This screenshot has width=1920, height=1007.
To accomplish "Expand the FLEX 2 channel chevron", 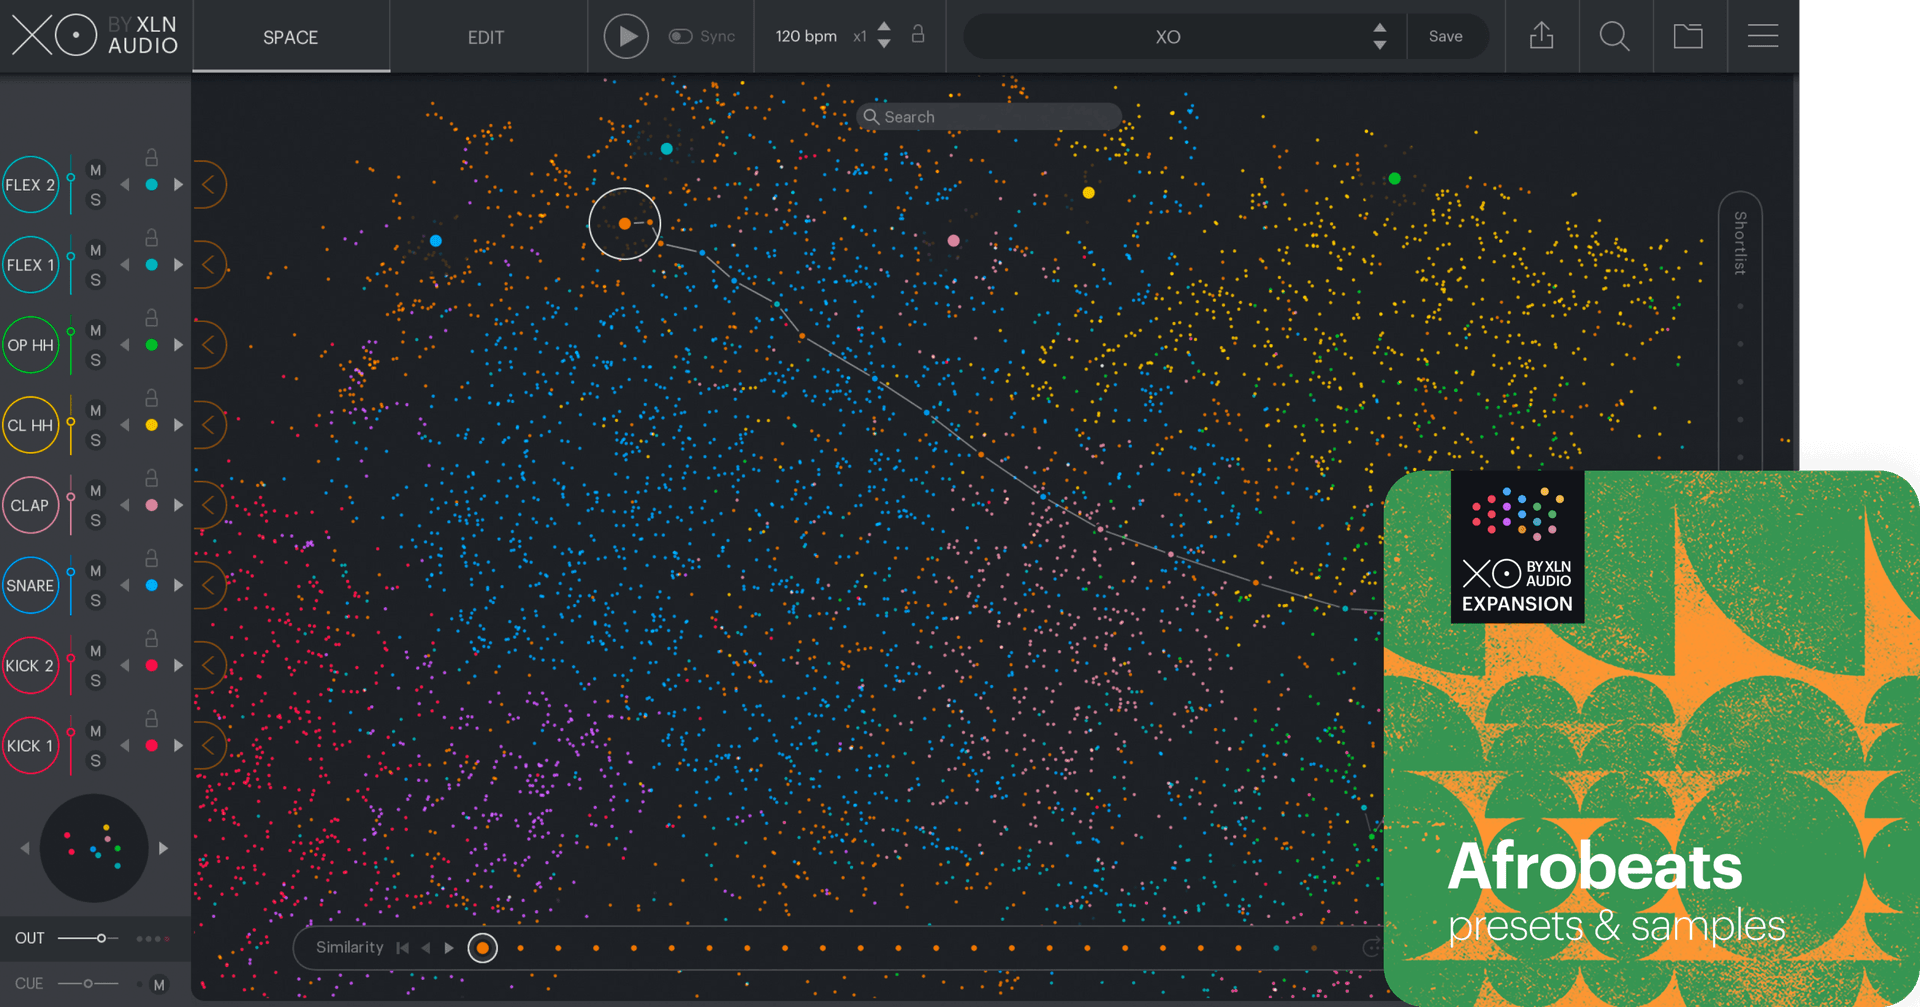I will point(208,185).
